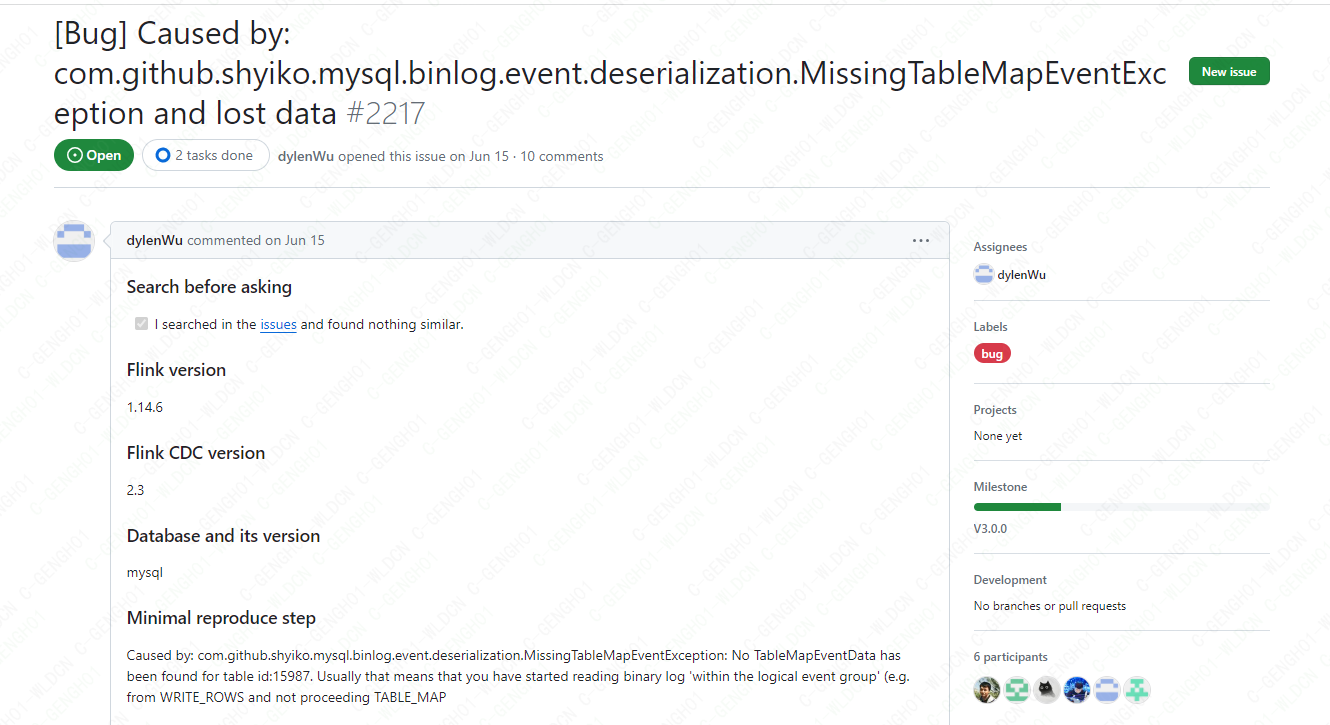This screenshot has height=725, width=1330.
Task: Follow the 'issues' hyperlink in the comment
Action: click(278, 324)
